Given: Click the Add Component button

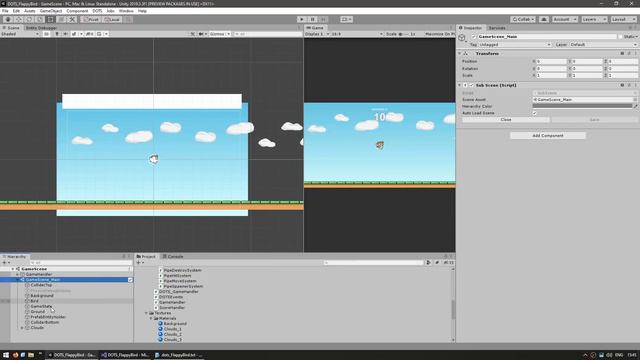Looking at the screenshot, I should tap(547, 136).
